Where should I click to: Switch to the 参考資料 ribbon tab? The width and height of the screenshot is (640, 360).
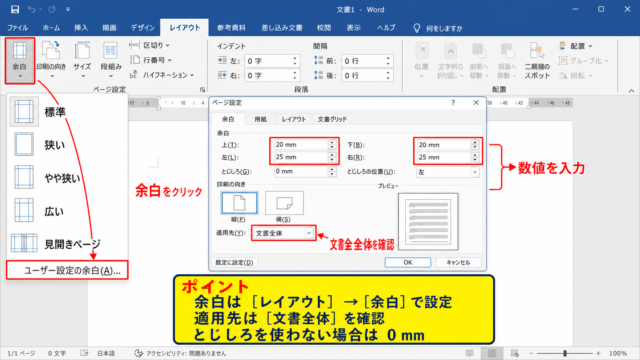pyautogui.click(x=231, y=28)
